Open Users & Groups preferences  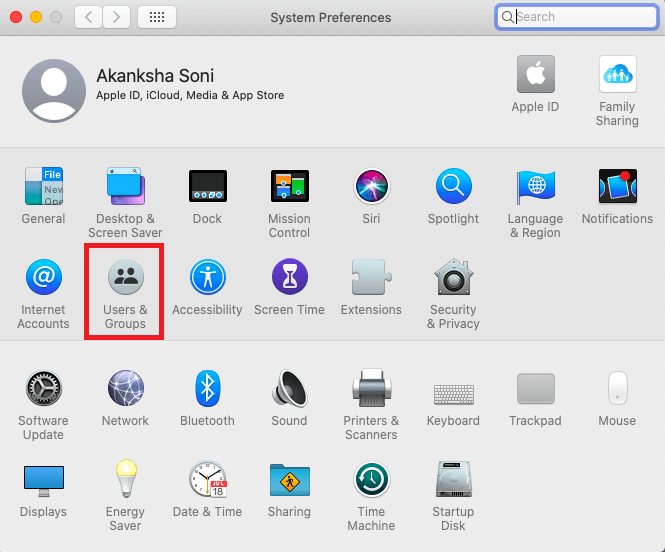[x=125, y=278]
